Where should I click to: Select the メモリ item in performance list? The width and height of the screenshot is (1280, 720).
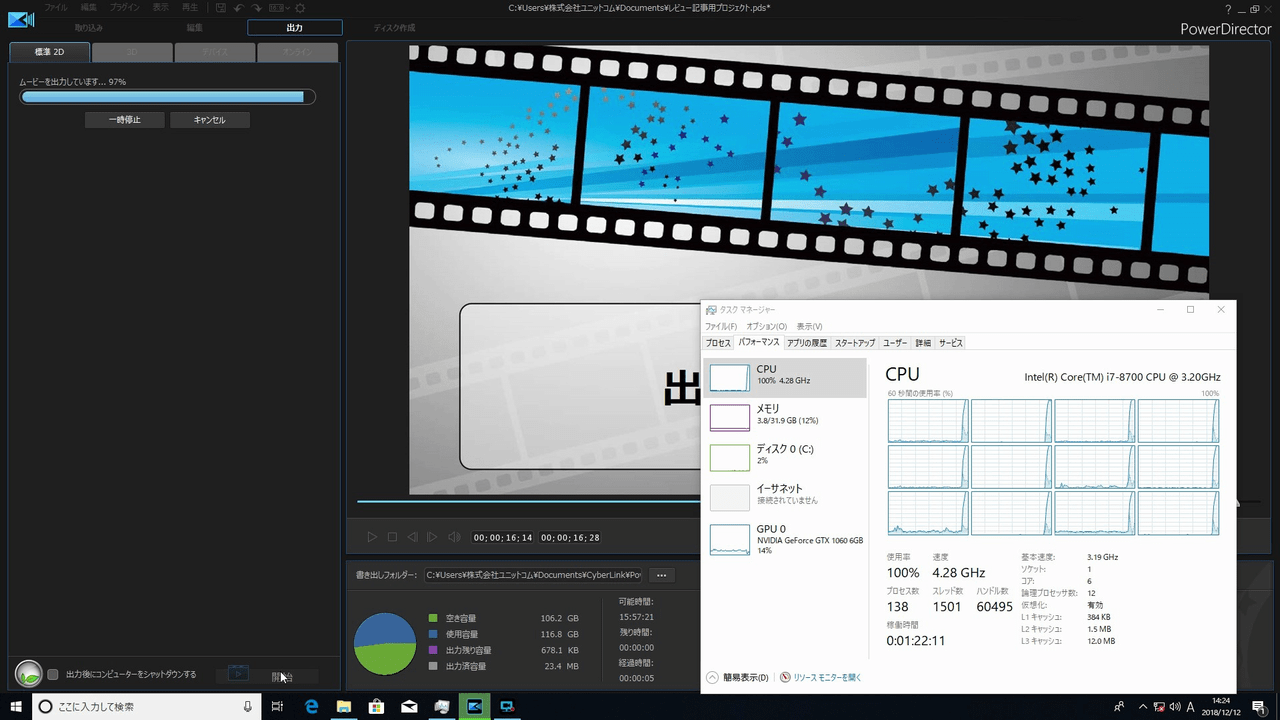pyautogui.click(x=784, y=416)
